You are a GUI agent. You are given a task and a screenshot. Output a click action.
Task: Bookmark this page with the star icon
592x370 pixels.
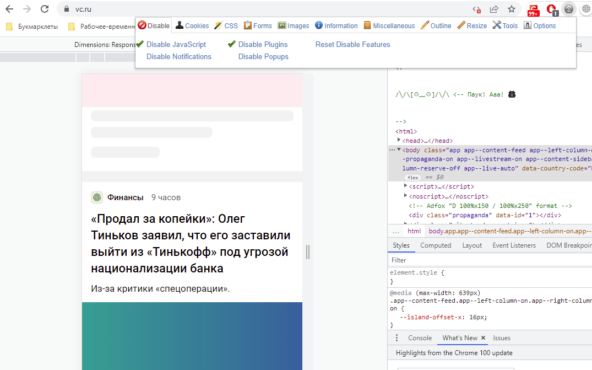pyautogui.click(x=511, y=9)
